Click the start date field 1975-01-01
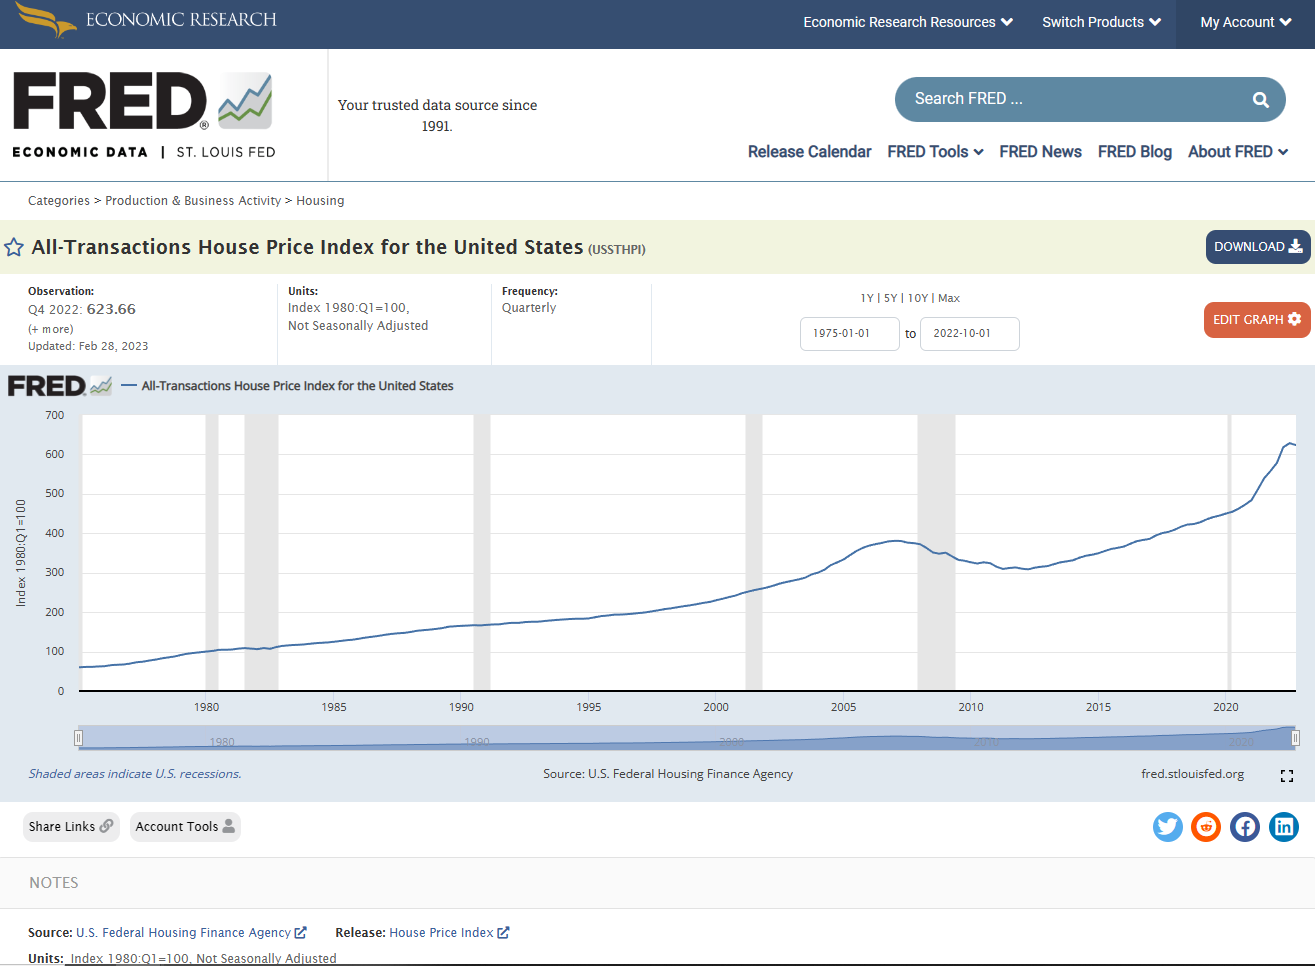The image size is (1315, 966). click(850, 334)
